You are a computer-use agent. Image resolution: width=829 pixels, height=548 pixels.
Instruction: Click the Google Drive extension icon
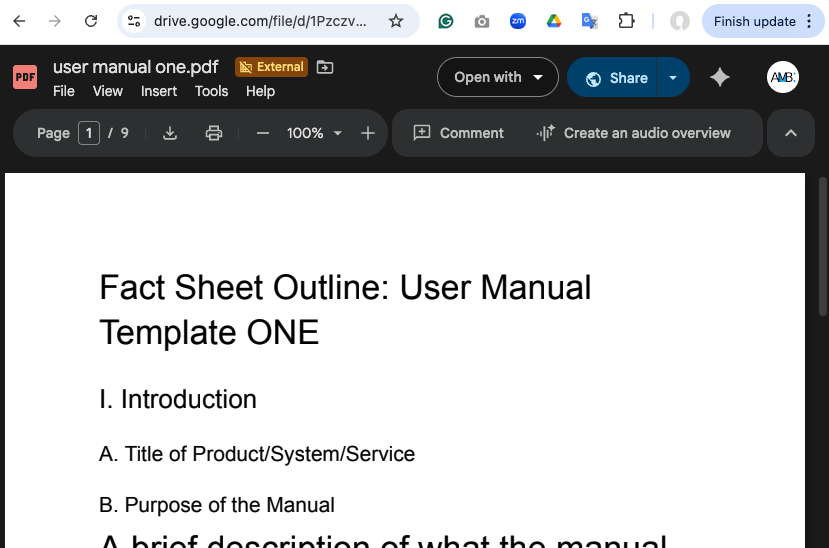coord(553,21)
